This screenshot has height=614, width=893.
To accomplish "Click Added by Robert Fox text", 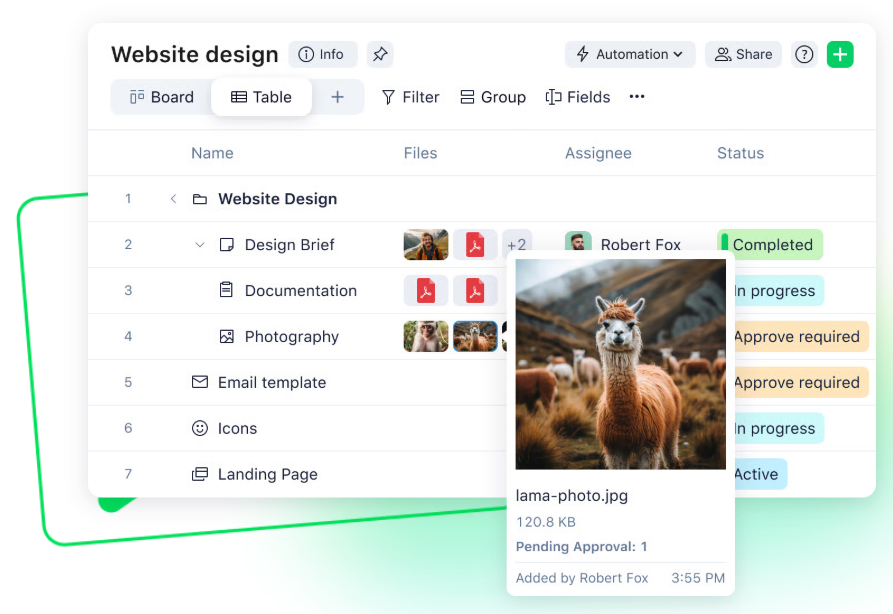I will point(581,578).
